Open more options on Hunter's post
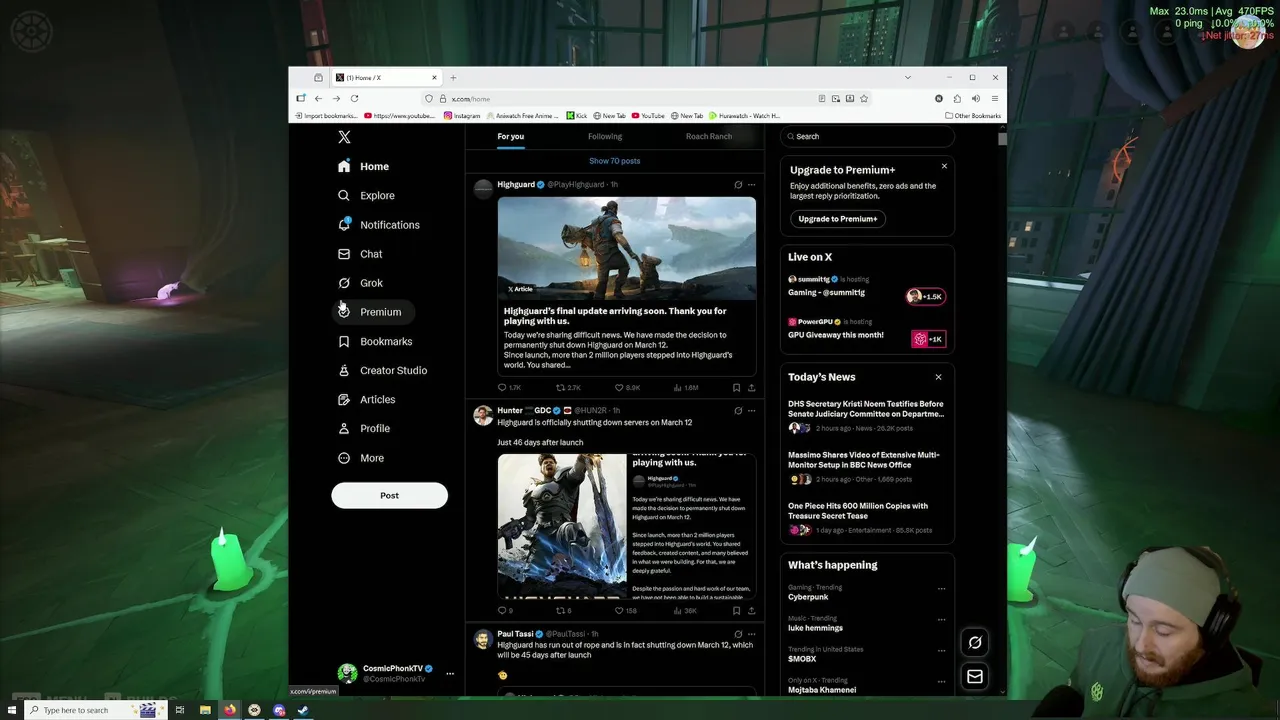This screenshot has width=1280, height=720. pyautogui.click(x=752, y=410)
